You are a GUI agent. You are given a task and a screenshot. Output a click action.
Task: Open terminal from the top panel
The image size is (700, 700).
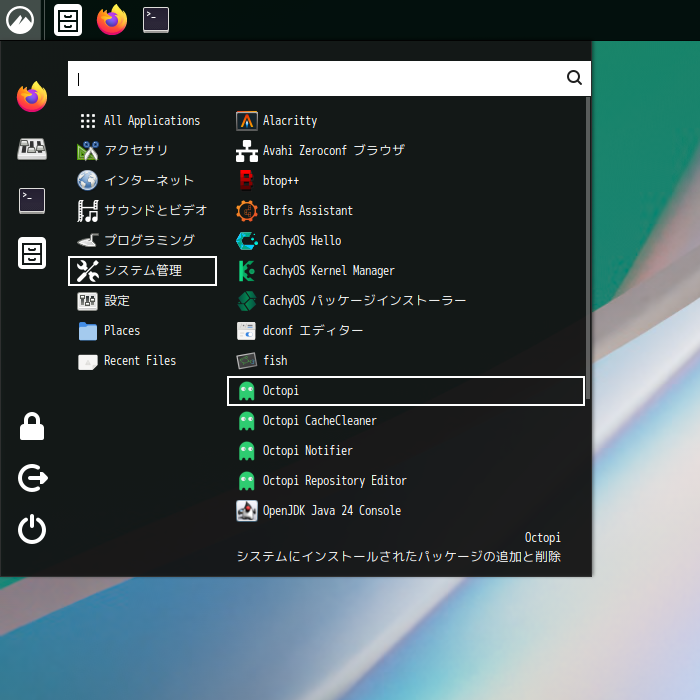coord(156,20)
